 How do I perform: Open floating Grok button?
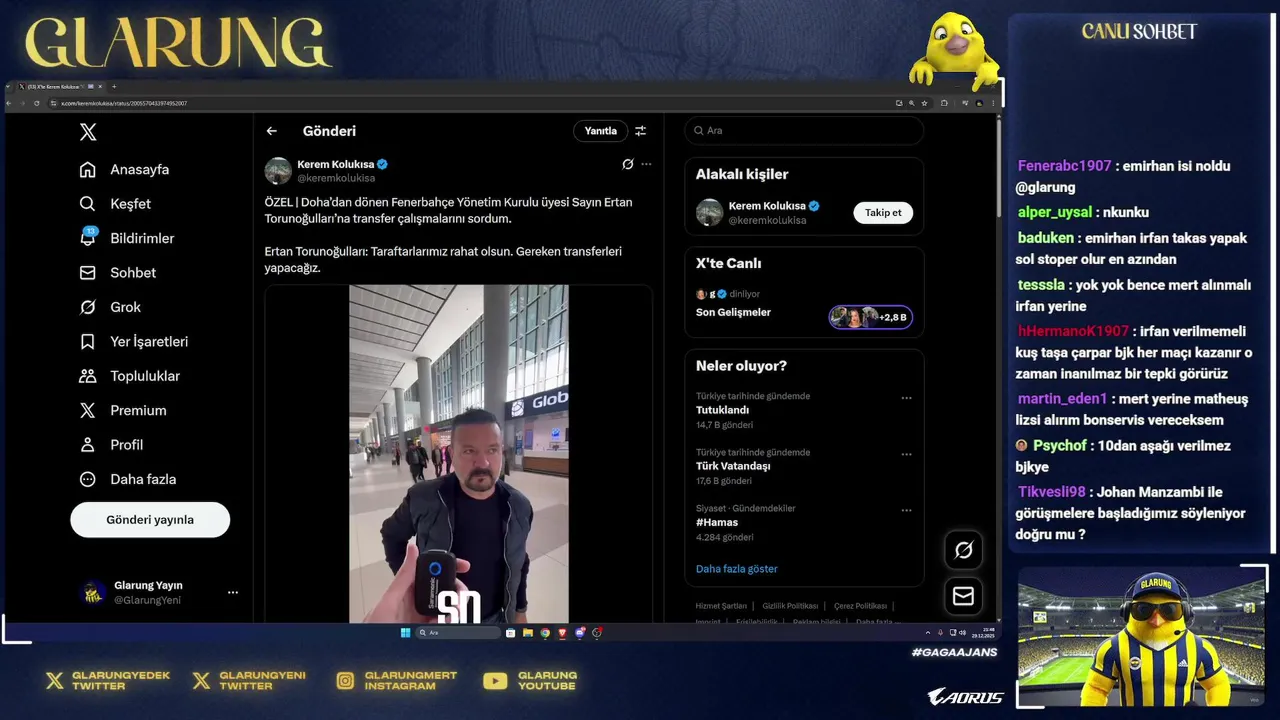pyautogui.click(x=964, y=550)
